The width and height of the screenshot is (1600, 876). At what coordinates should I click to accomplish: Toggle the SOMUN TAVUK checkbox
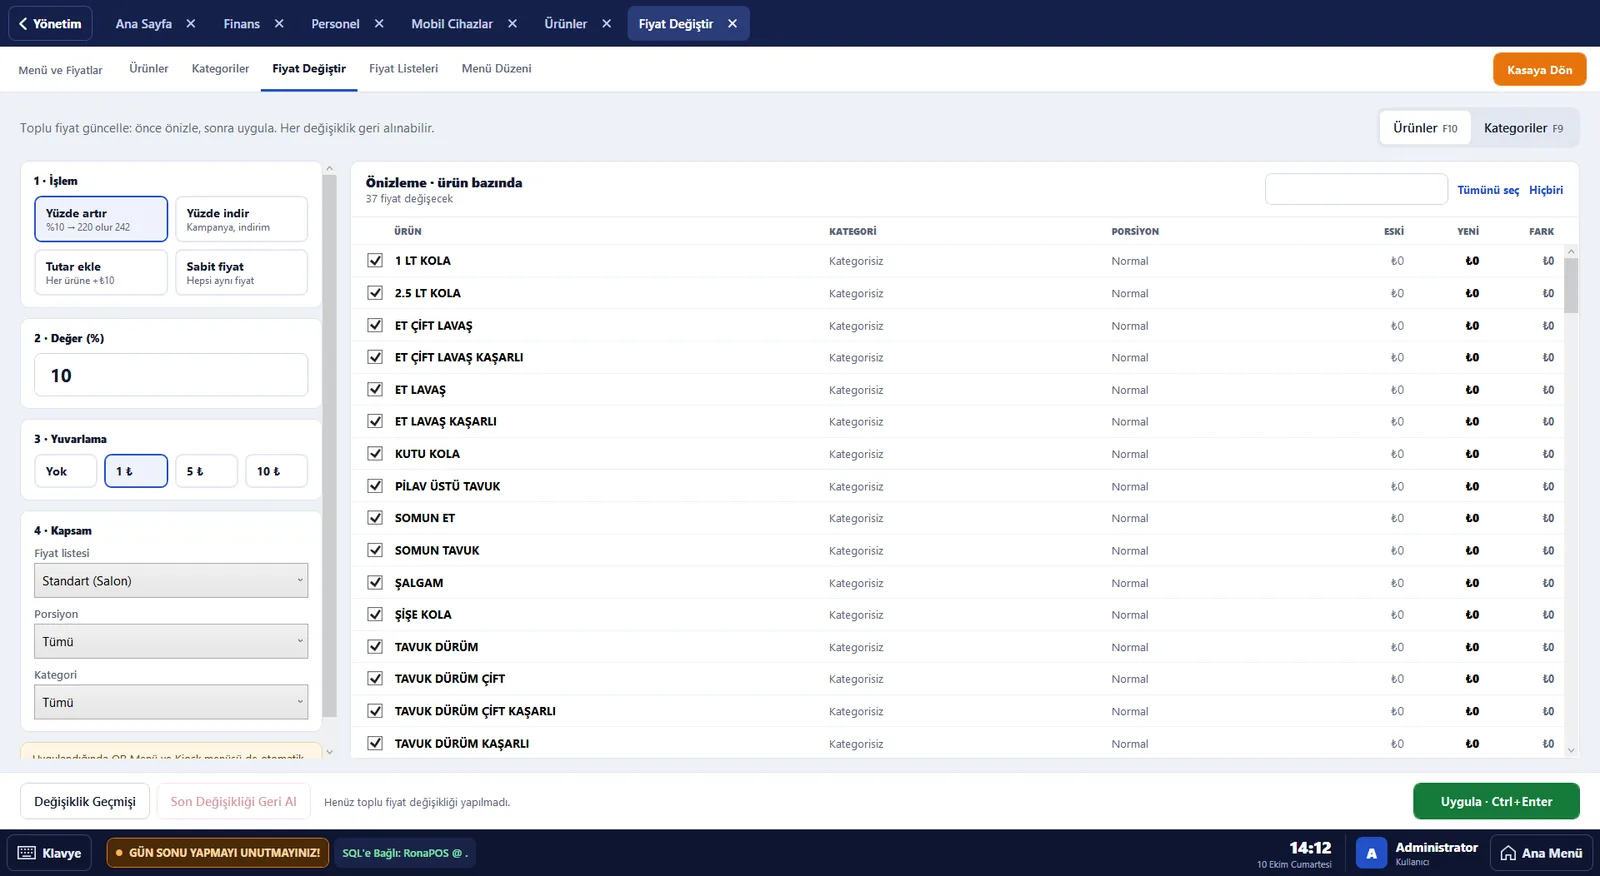(x=375, y=550)
